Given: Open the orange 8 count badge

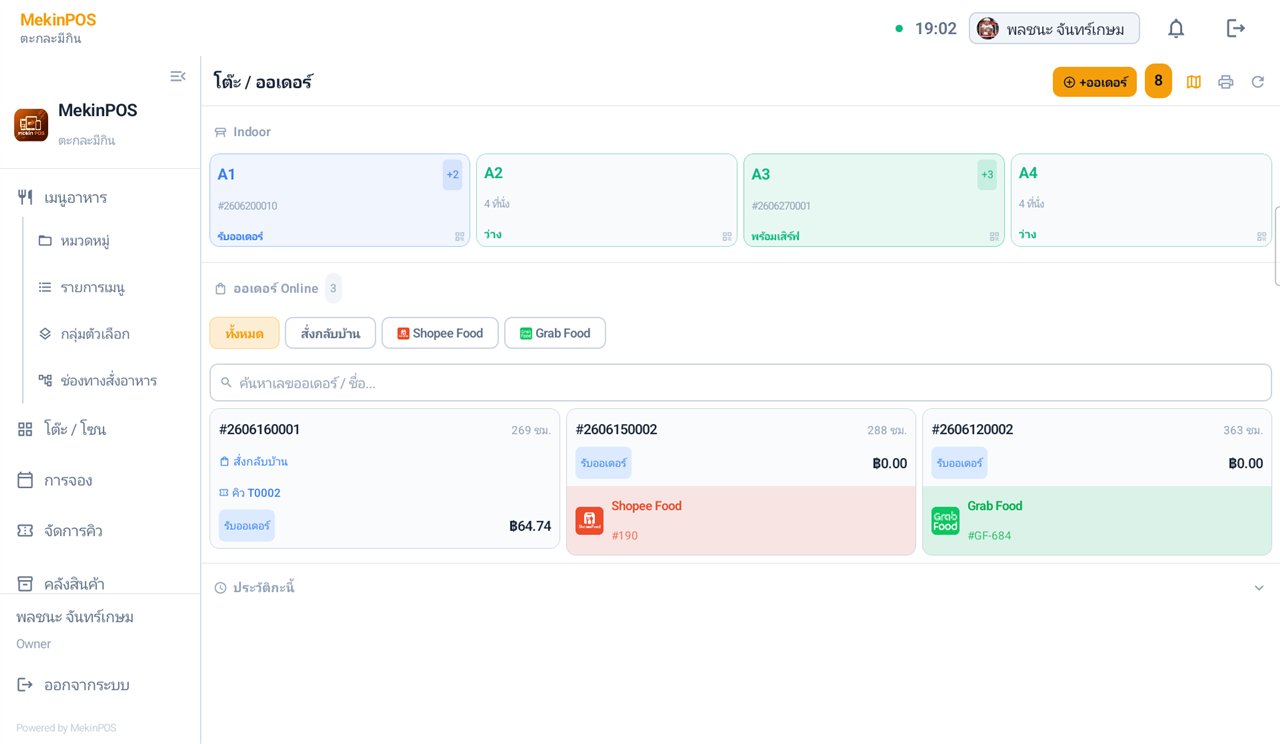Looking at the screenshot, I should [x=1158, y=81].
